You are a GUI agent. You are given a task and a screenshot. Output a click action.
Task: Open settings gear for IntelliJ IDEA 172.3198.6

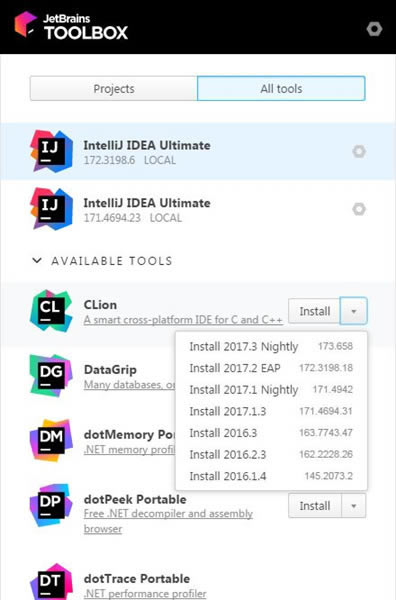359,152
